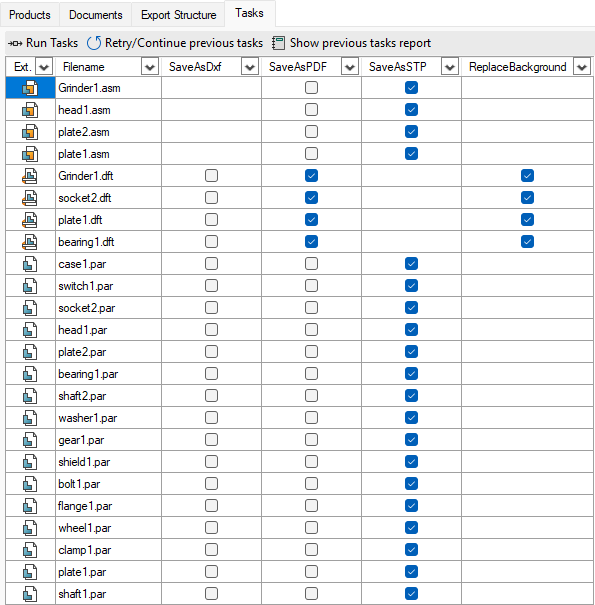Switch to the Products tab
This screenshot has height=605, width=595.
coord(30,15)
